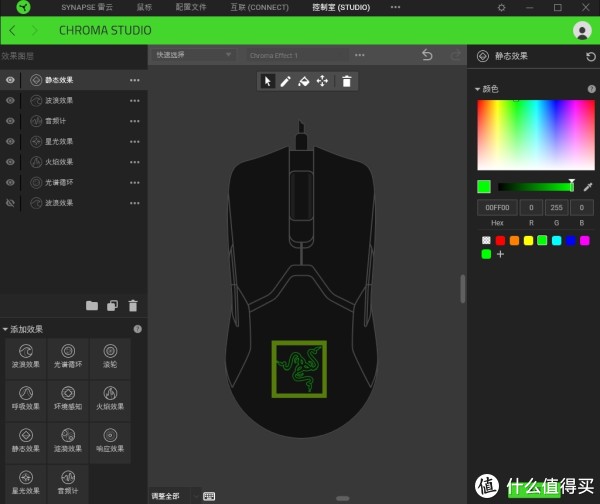Switch to 鼠标 tab
600x504 pixels.
144,7
